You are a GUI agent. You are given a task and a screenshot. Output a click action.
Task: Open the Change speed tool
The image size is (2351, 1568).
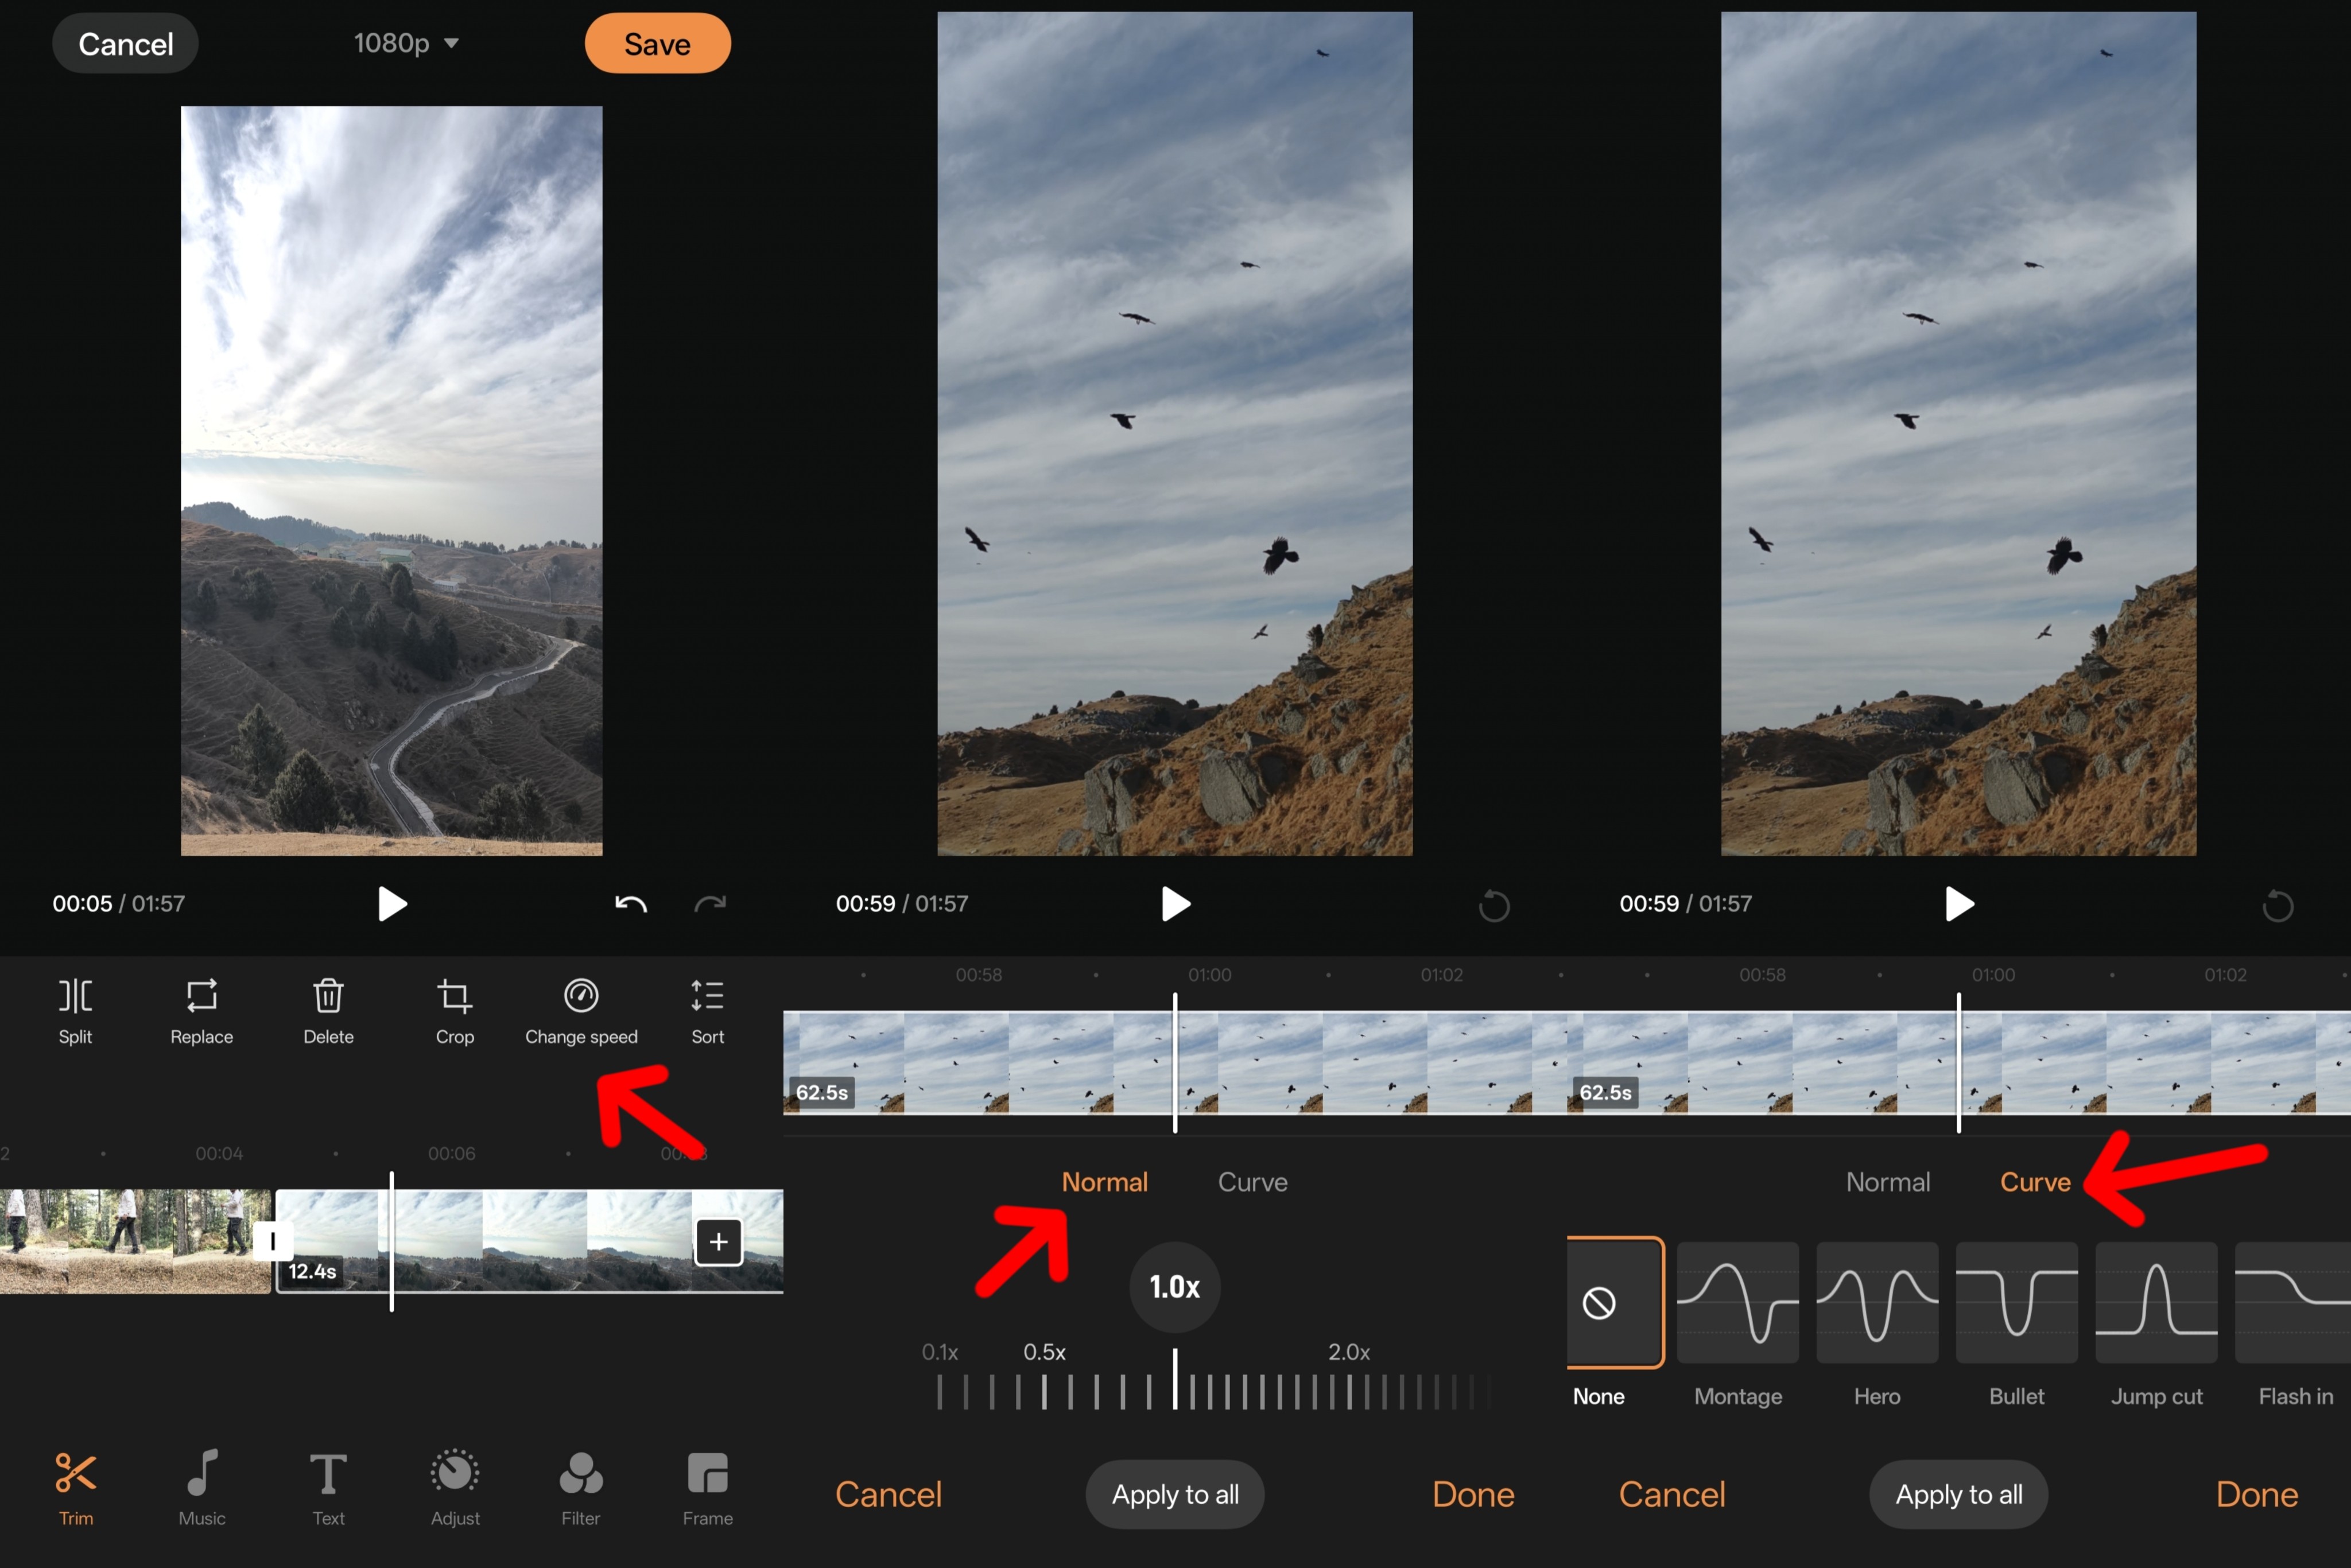coord(581,1011)
